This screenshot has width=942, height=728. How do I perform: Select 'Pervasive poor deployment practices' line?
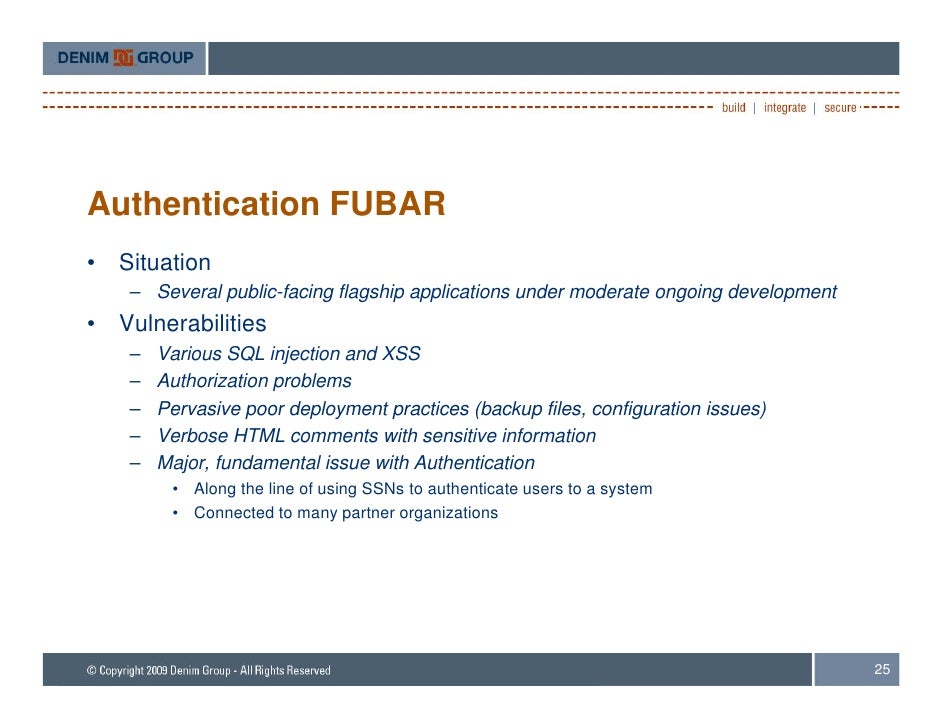pos(461,409)
